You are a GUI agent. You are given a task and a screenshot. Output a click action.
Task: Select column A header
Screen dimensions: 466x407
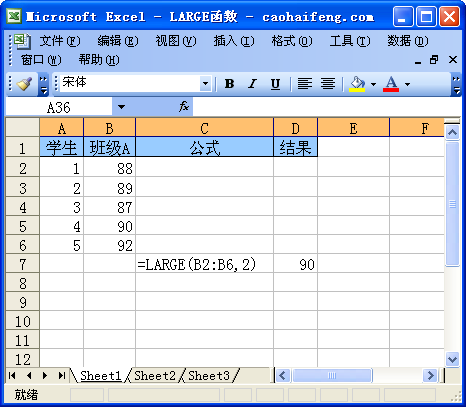(x=62, y=128)
